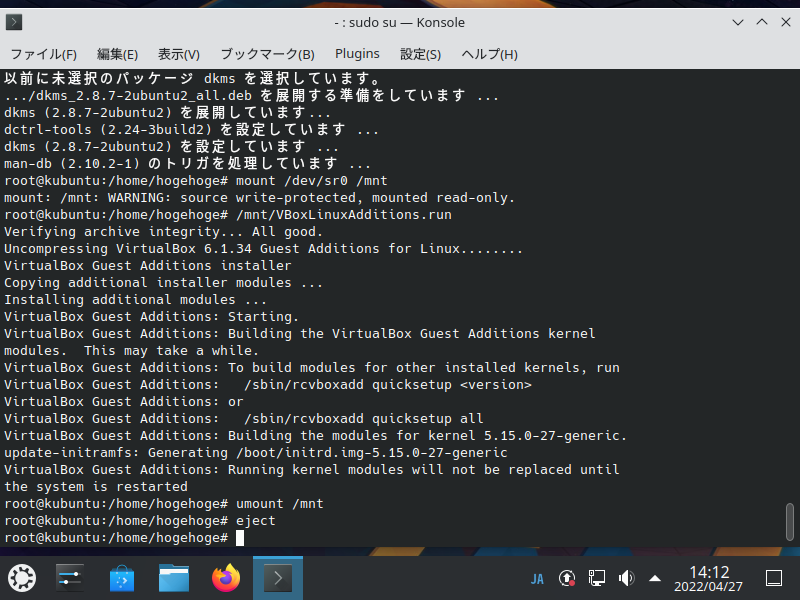Viewport: 800px width, 600px height.
Task: Open the ヘルプ(H) menu
Action: coord(489,54)
